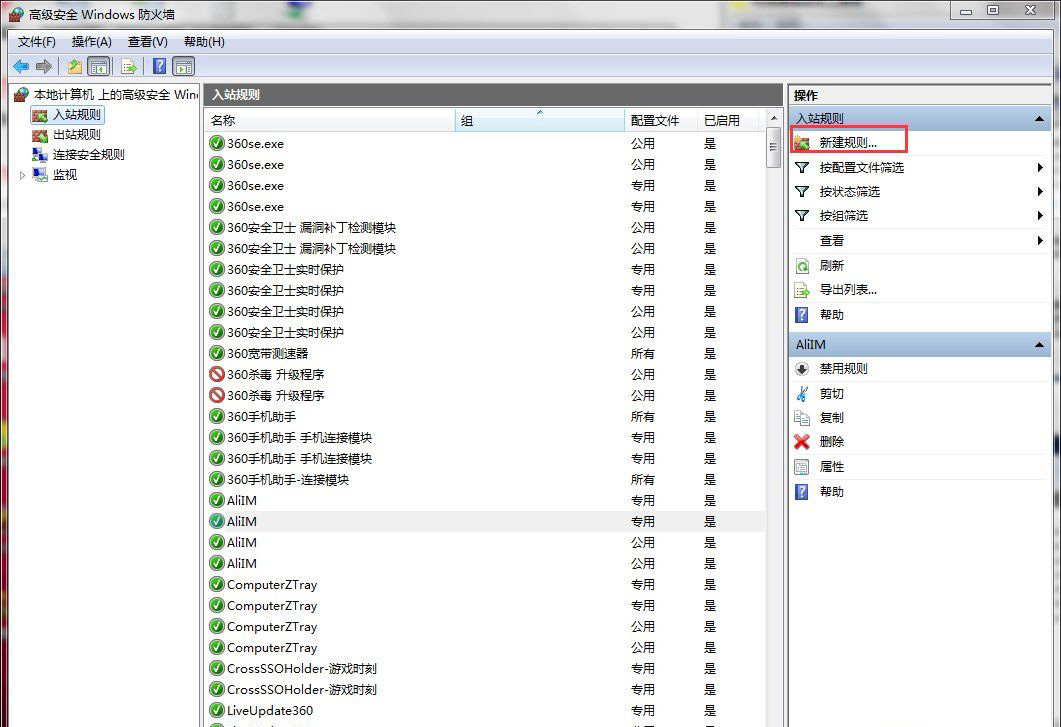Sort by the 名称 column header

330,120
